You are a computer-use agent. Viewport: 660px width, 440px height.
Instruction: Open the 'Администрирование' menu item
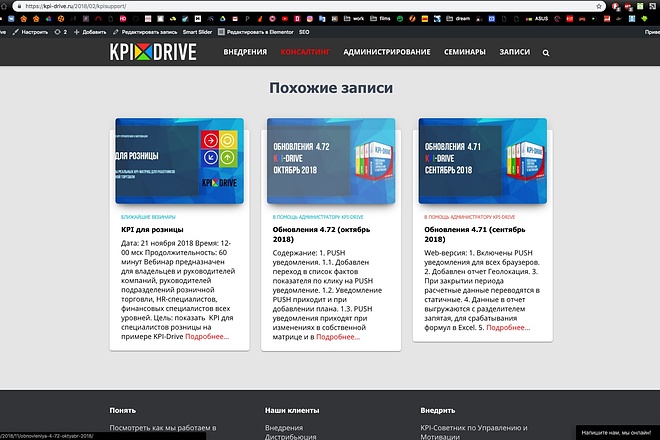point(387,52)
